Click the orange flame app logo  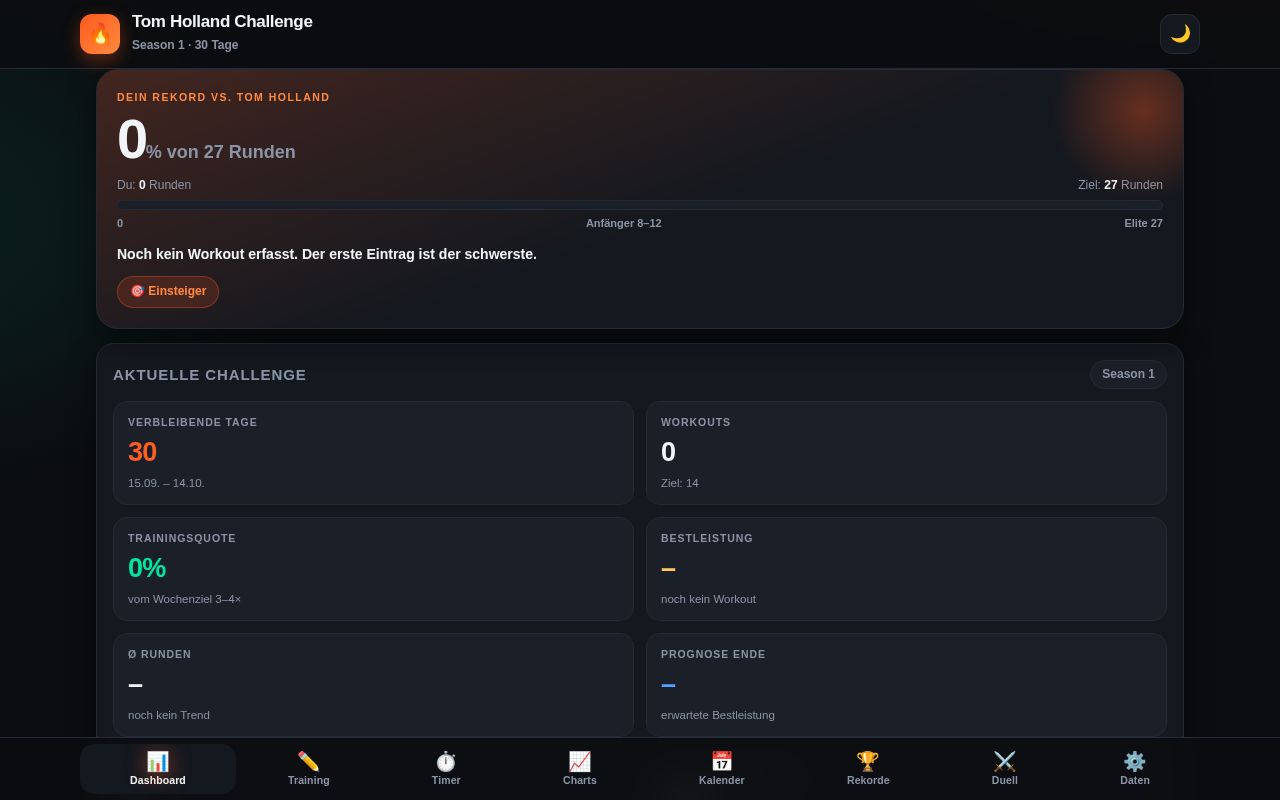pyautogui.click(x=100, y=34)
